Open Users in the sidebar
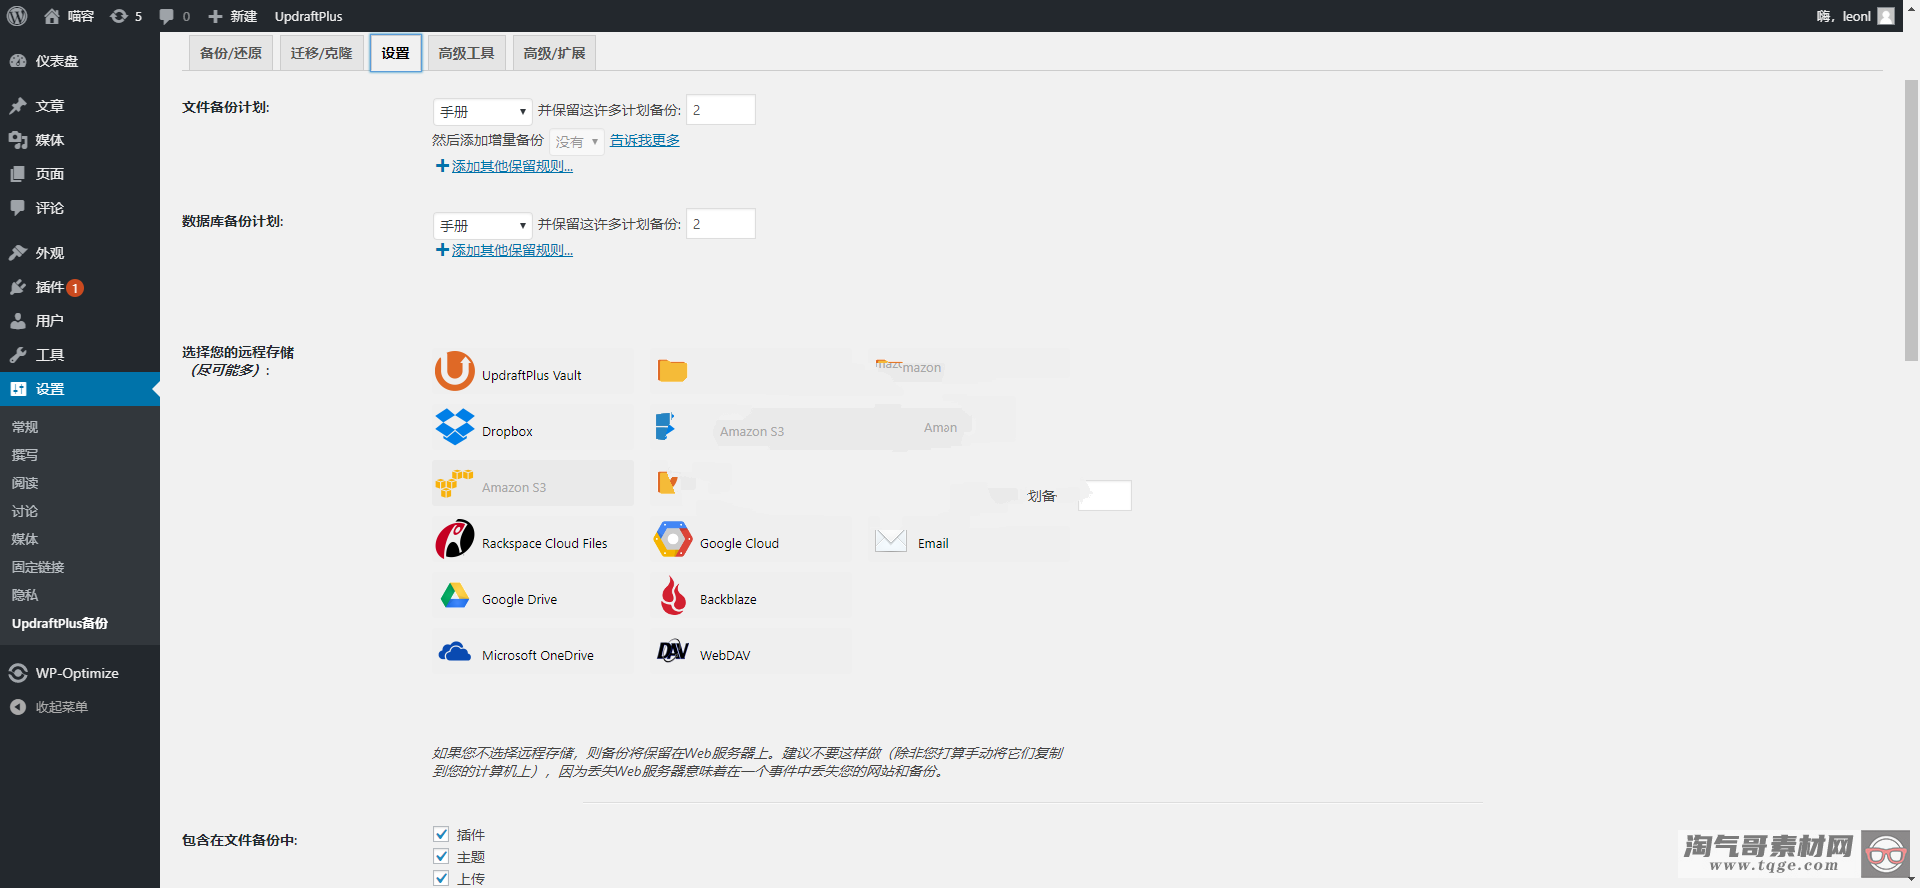1920x888 pixels. (80, 321)
